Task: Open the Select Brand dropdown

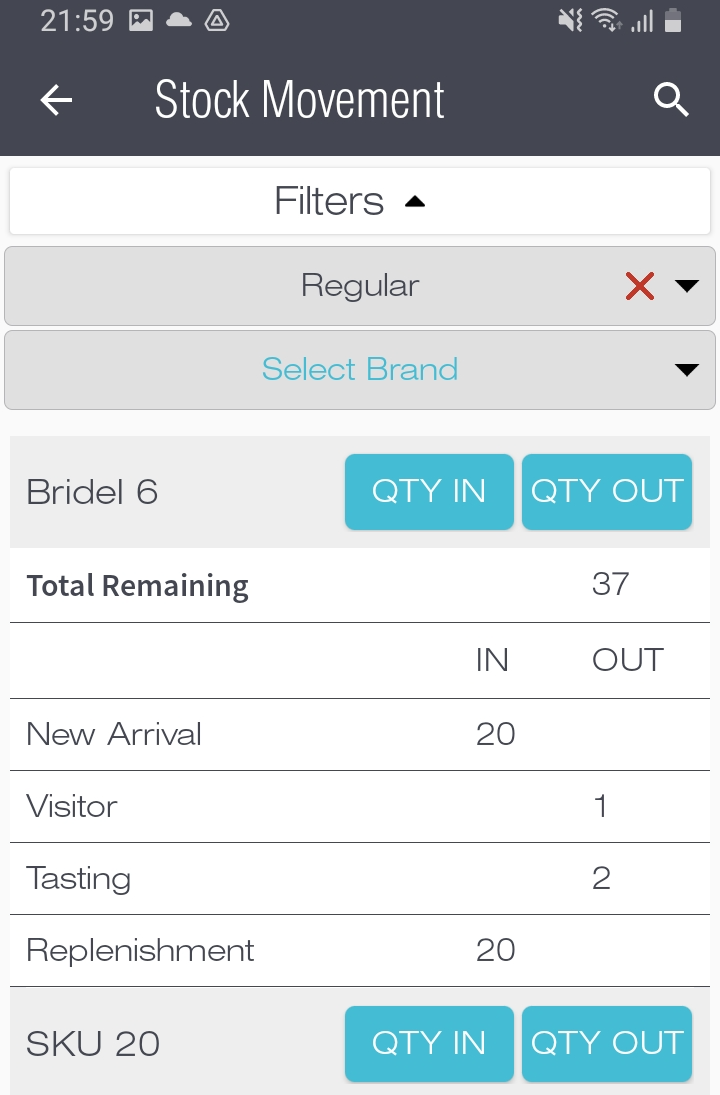Action: click(x=360, y=370)
